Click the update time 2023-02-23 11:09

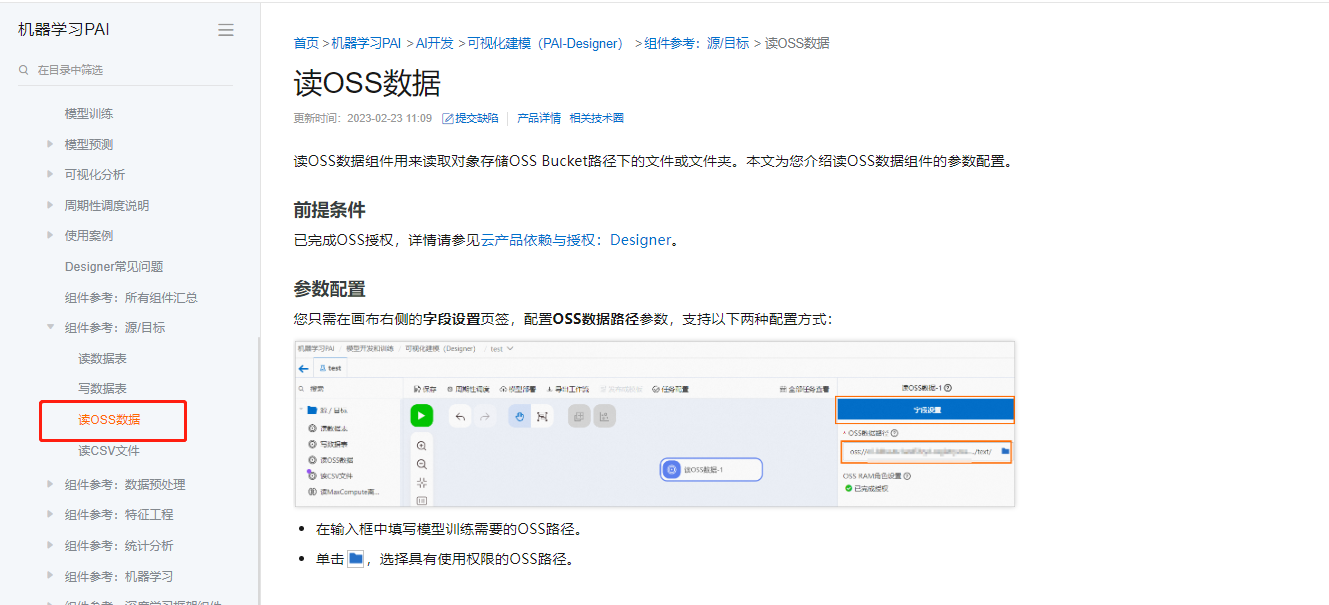click(389, 118)
